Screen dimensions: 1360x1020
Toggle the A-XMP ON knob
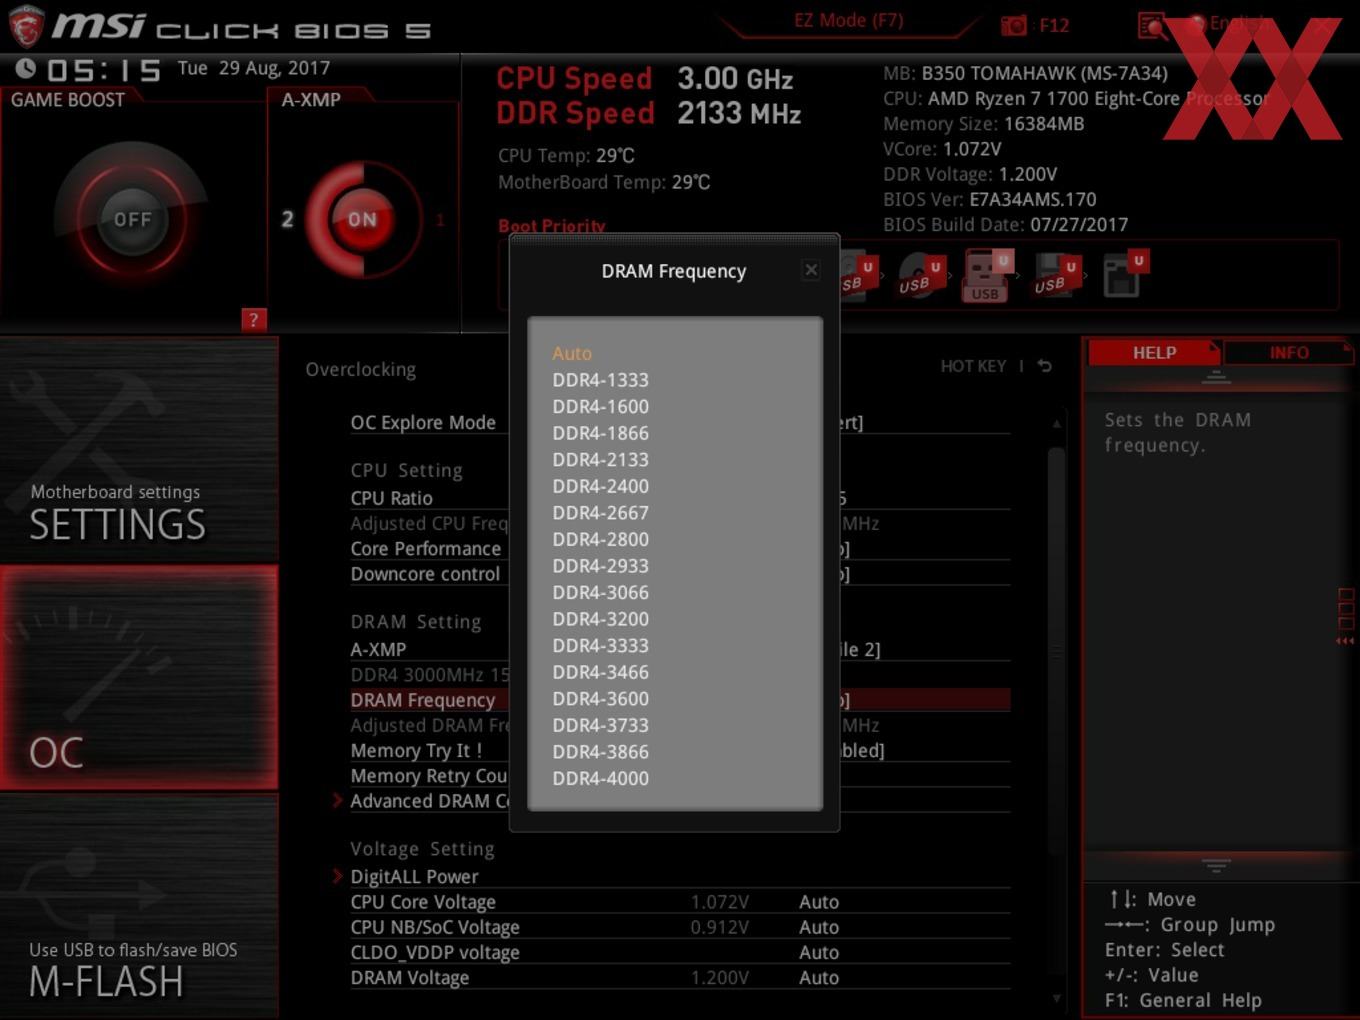362,219
